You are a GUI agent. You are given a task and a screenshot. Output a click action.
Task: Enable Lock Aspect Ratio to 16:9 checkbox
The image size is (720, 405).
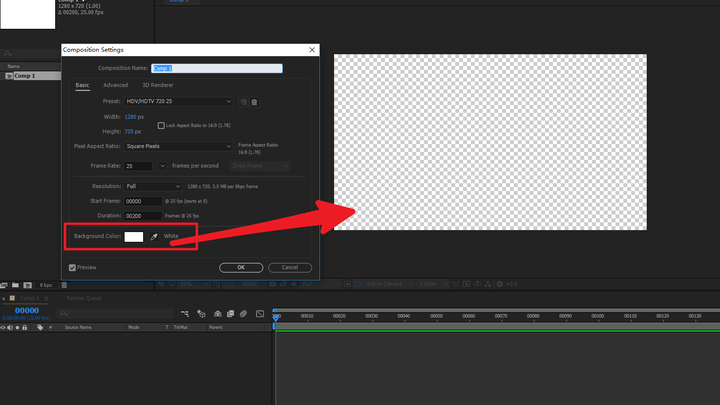(161, 125)
